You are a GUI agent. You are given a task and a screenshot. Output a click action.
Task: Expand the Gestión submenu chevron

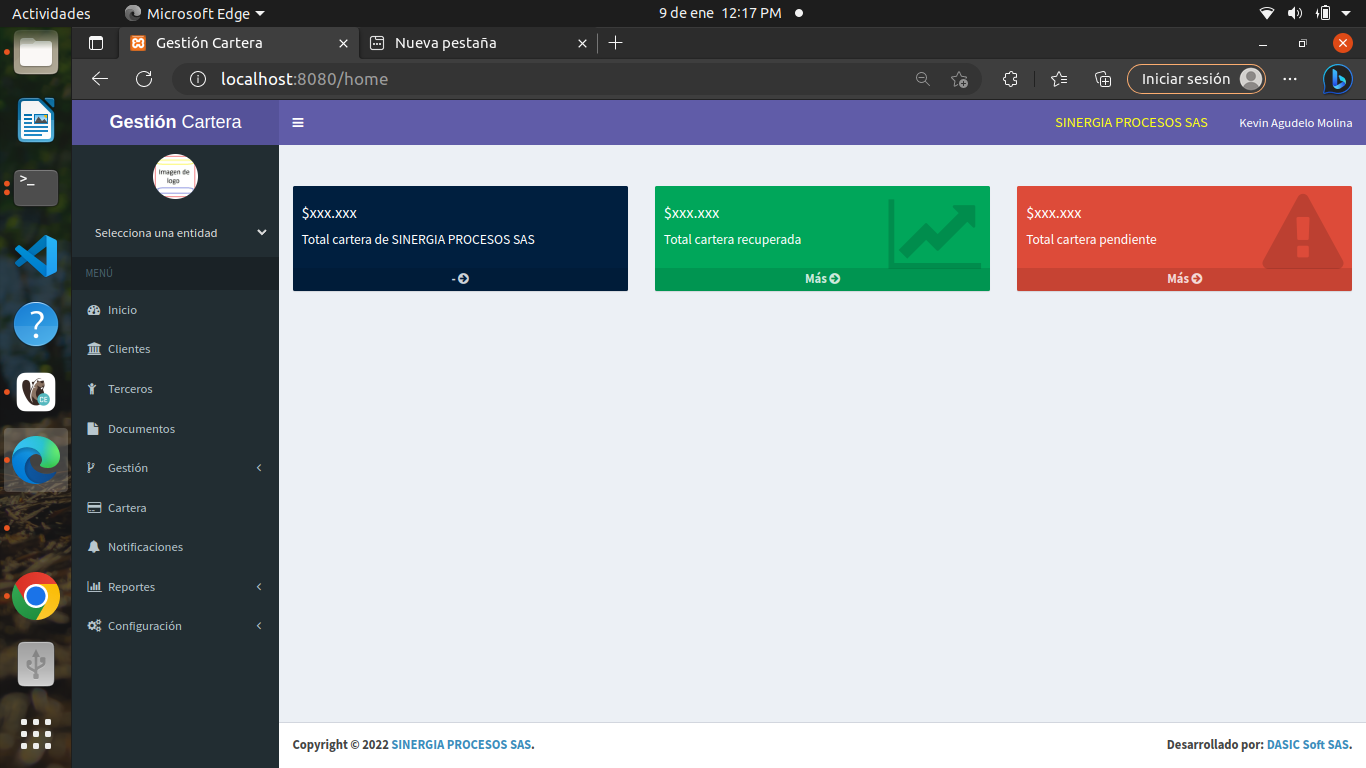pyautogui.click(x=259, y=468)
